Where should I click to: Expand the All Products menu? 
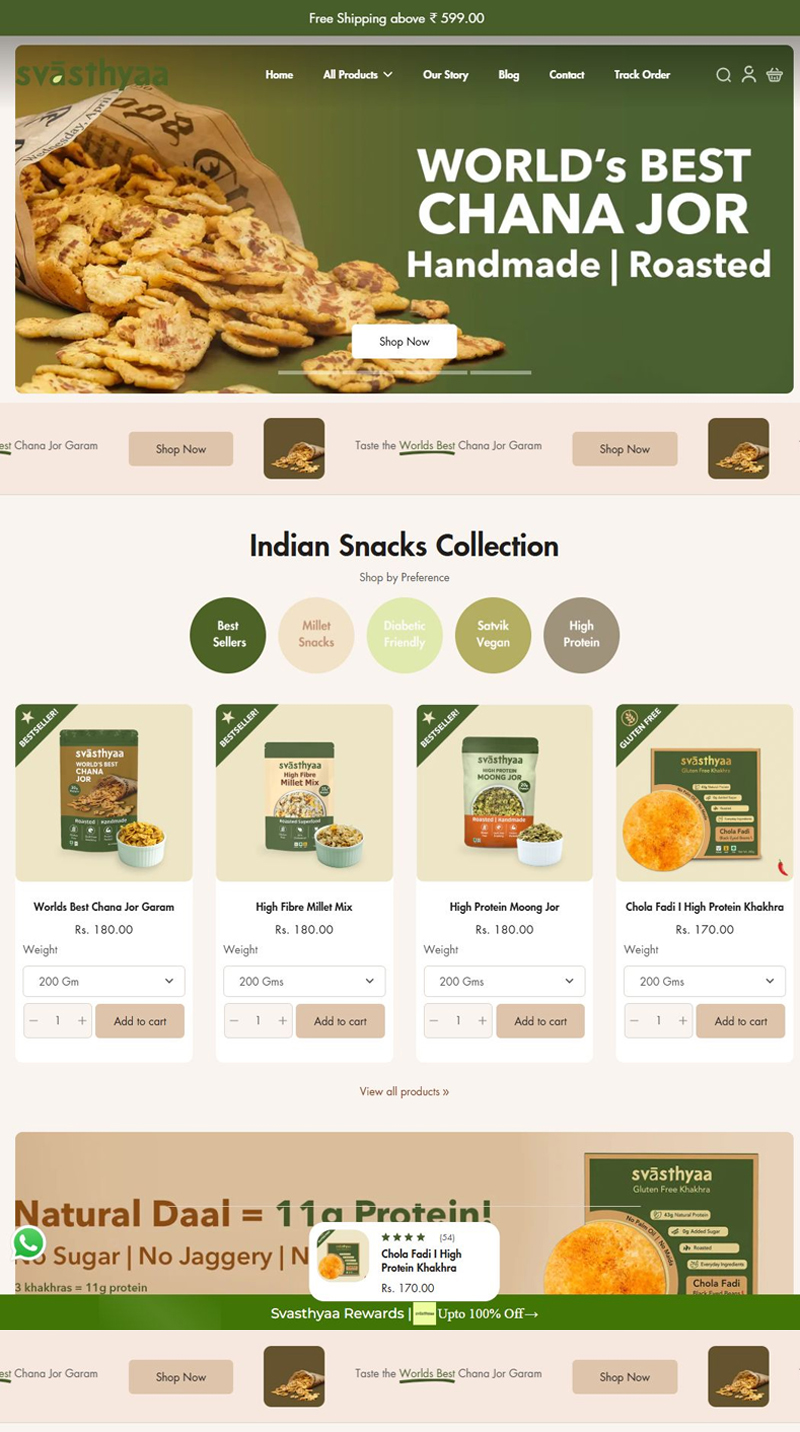click(357, 75)
